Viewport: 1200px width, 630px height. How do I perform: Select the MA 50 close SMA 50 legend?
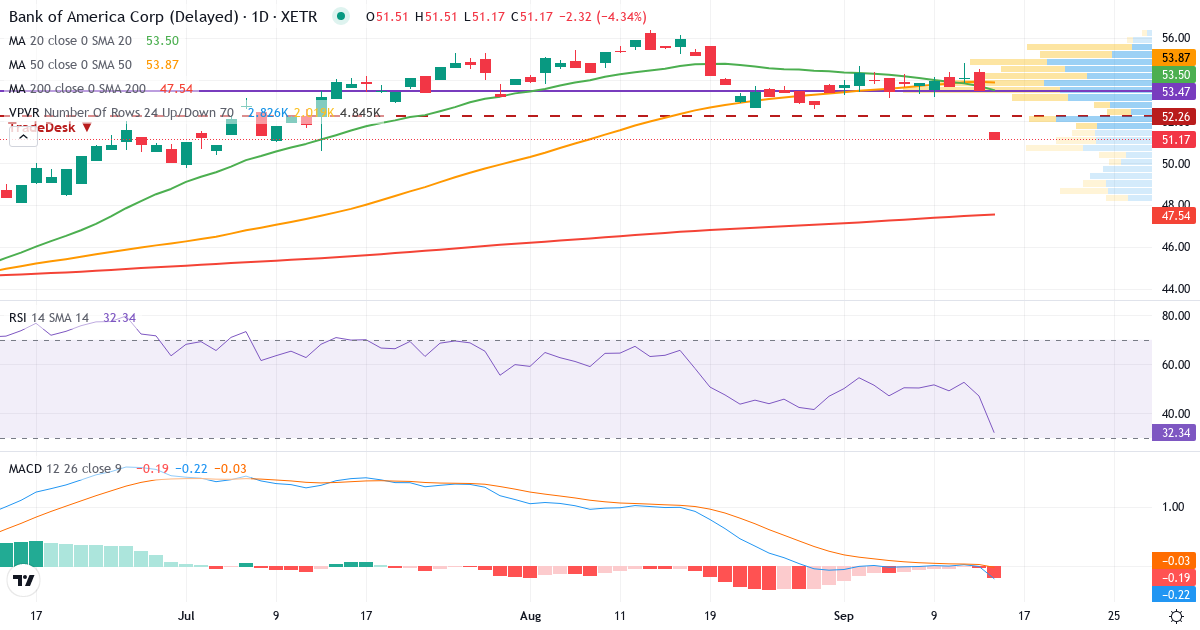click(70, 65)
